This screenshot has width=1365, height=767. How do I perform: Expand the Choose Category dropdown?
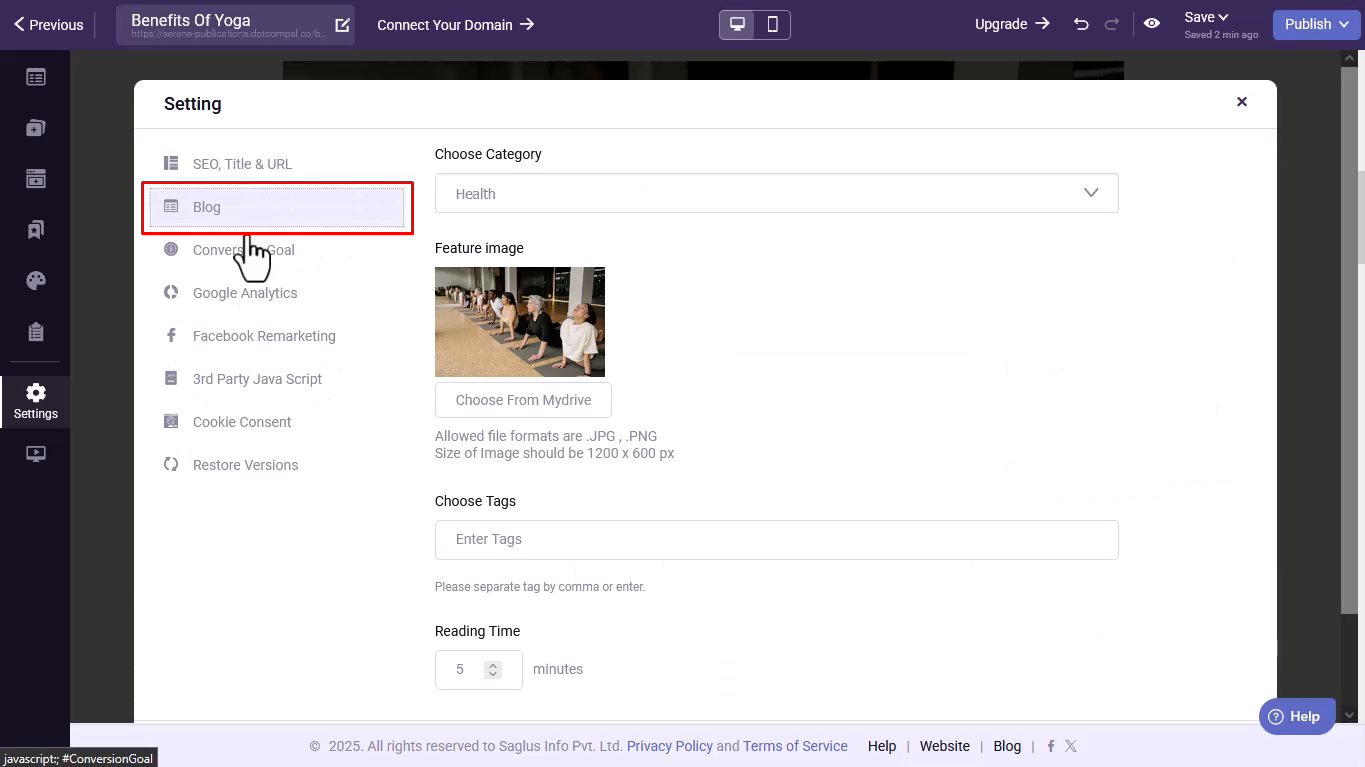[x=776, y=193]
